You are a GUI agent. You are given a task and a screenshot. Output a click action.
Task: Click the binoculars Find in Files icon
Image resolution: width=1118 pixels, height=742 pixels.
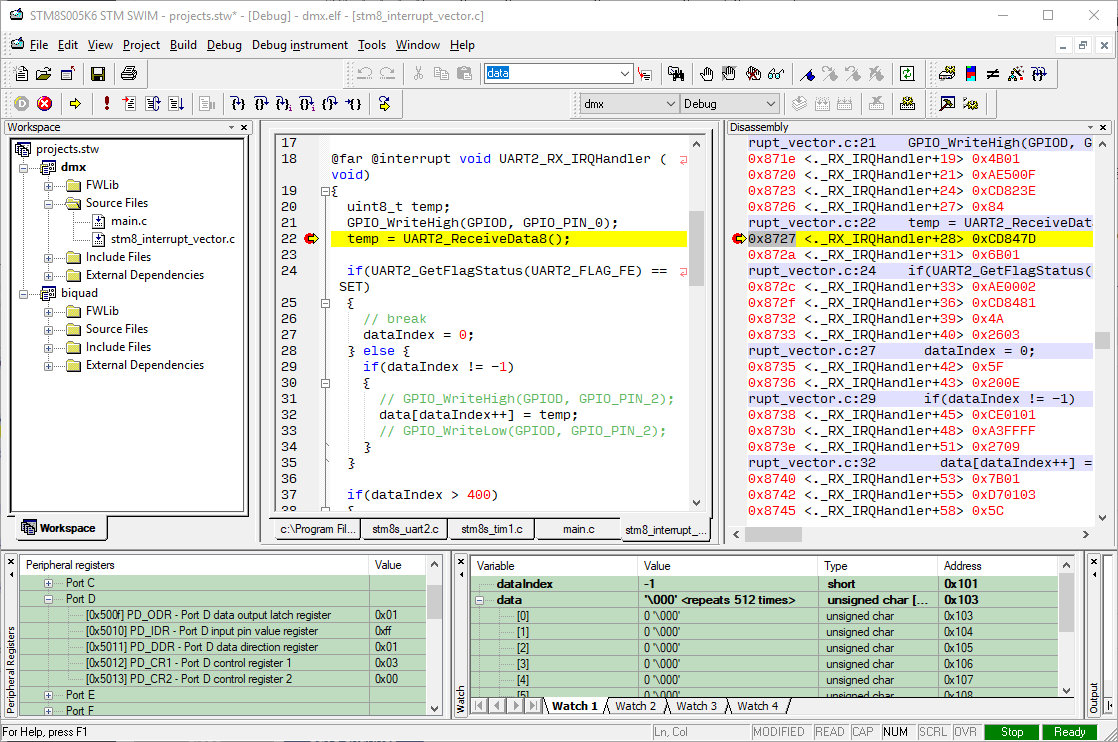click(676, 74)
